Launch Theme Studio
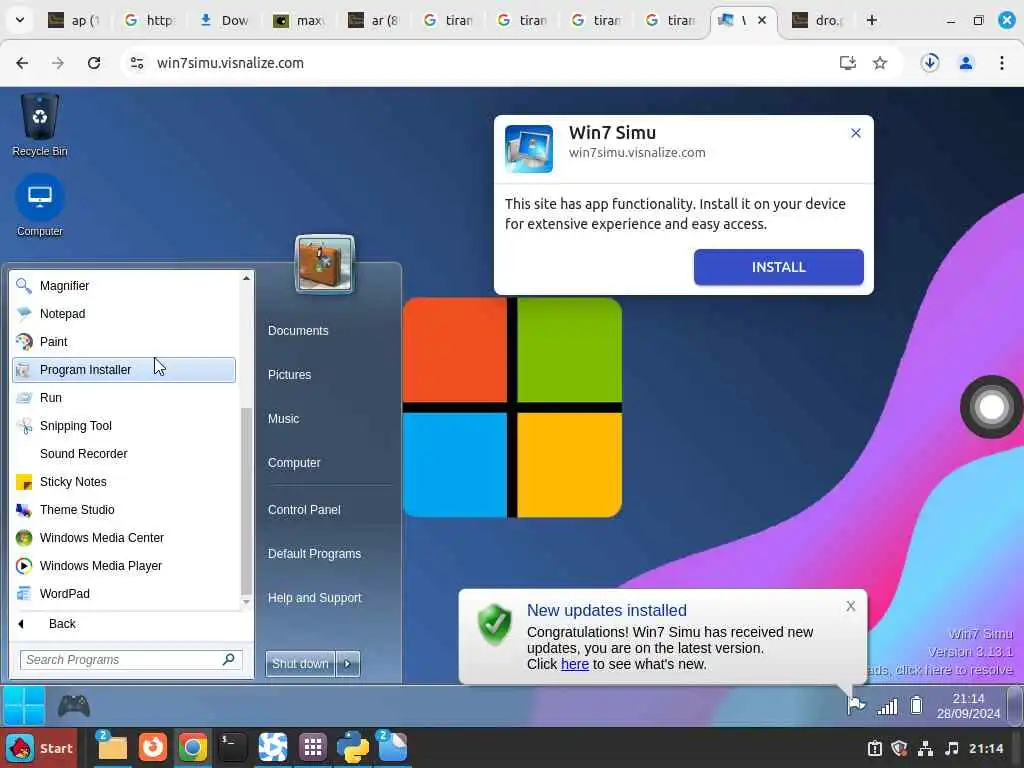This screenshot has width=1024, height=768. tap(124, 509)
